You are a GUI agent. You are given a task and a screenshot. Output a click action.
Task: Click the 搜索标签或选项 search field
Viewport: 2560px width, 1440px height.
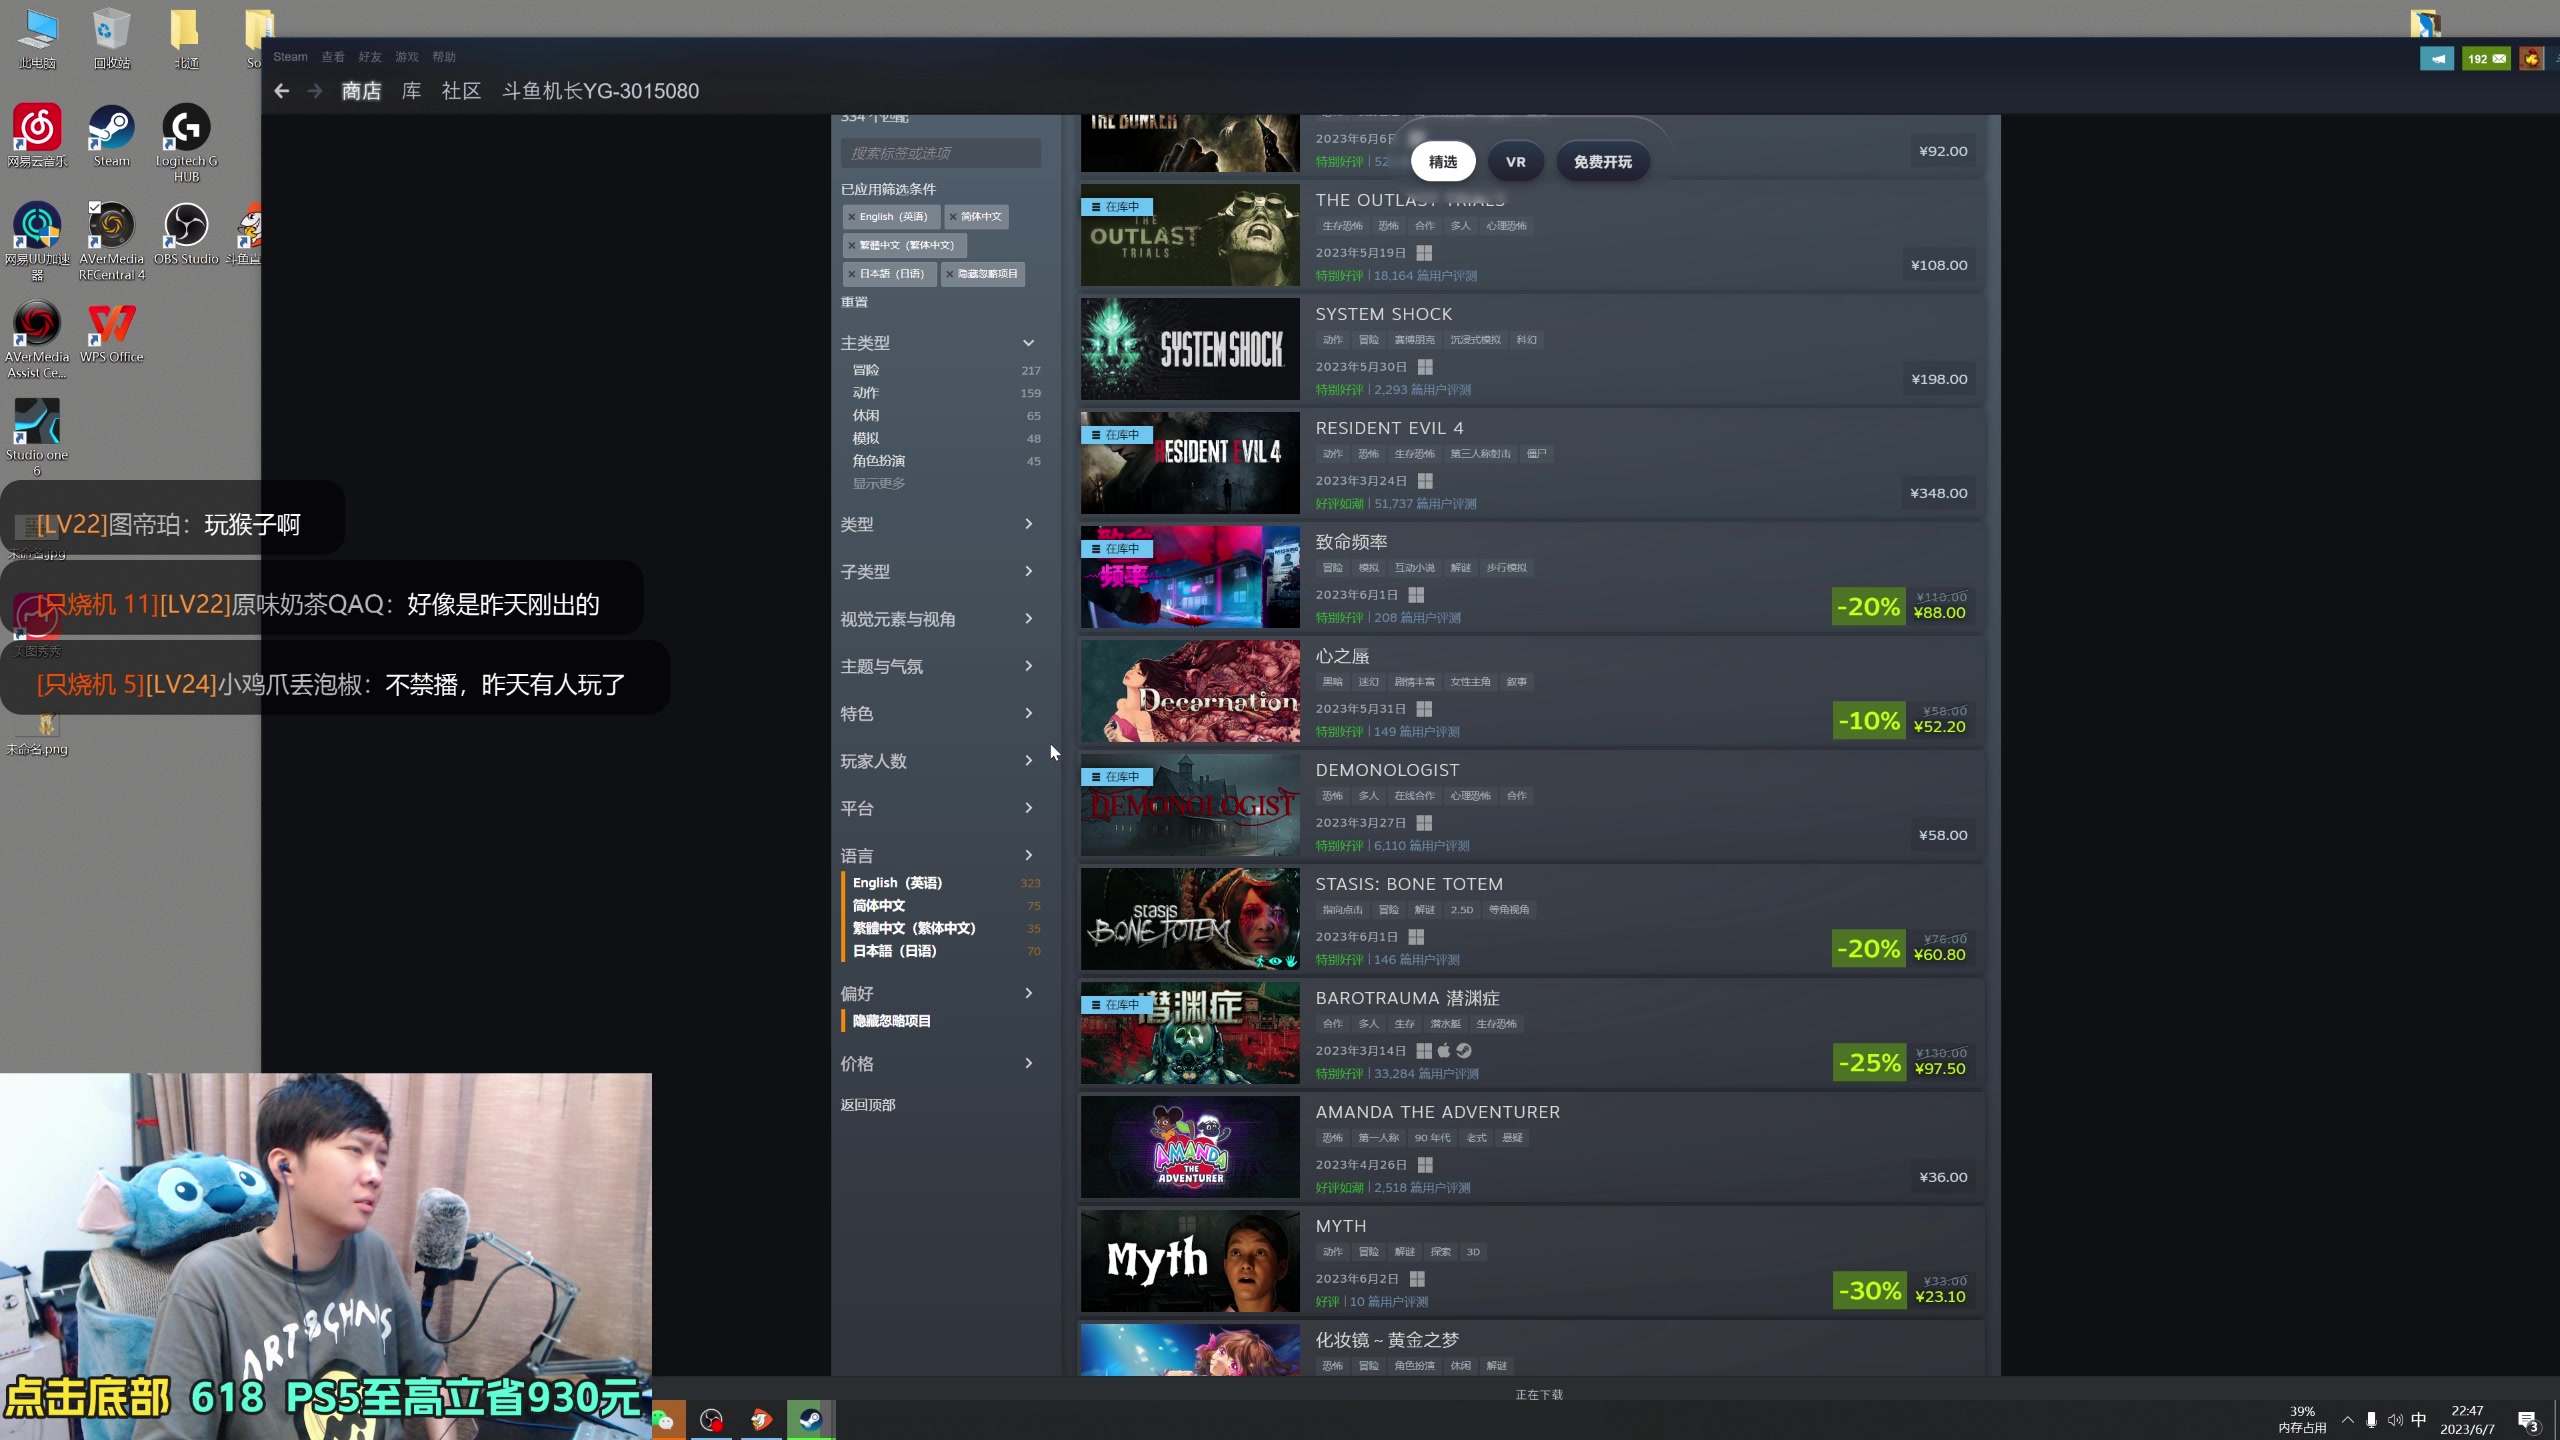tap(940, 153)
